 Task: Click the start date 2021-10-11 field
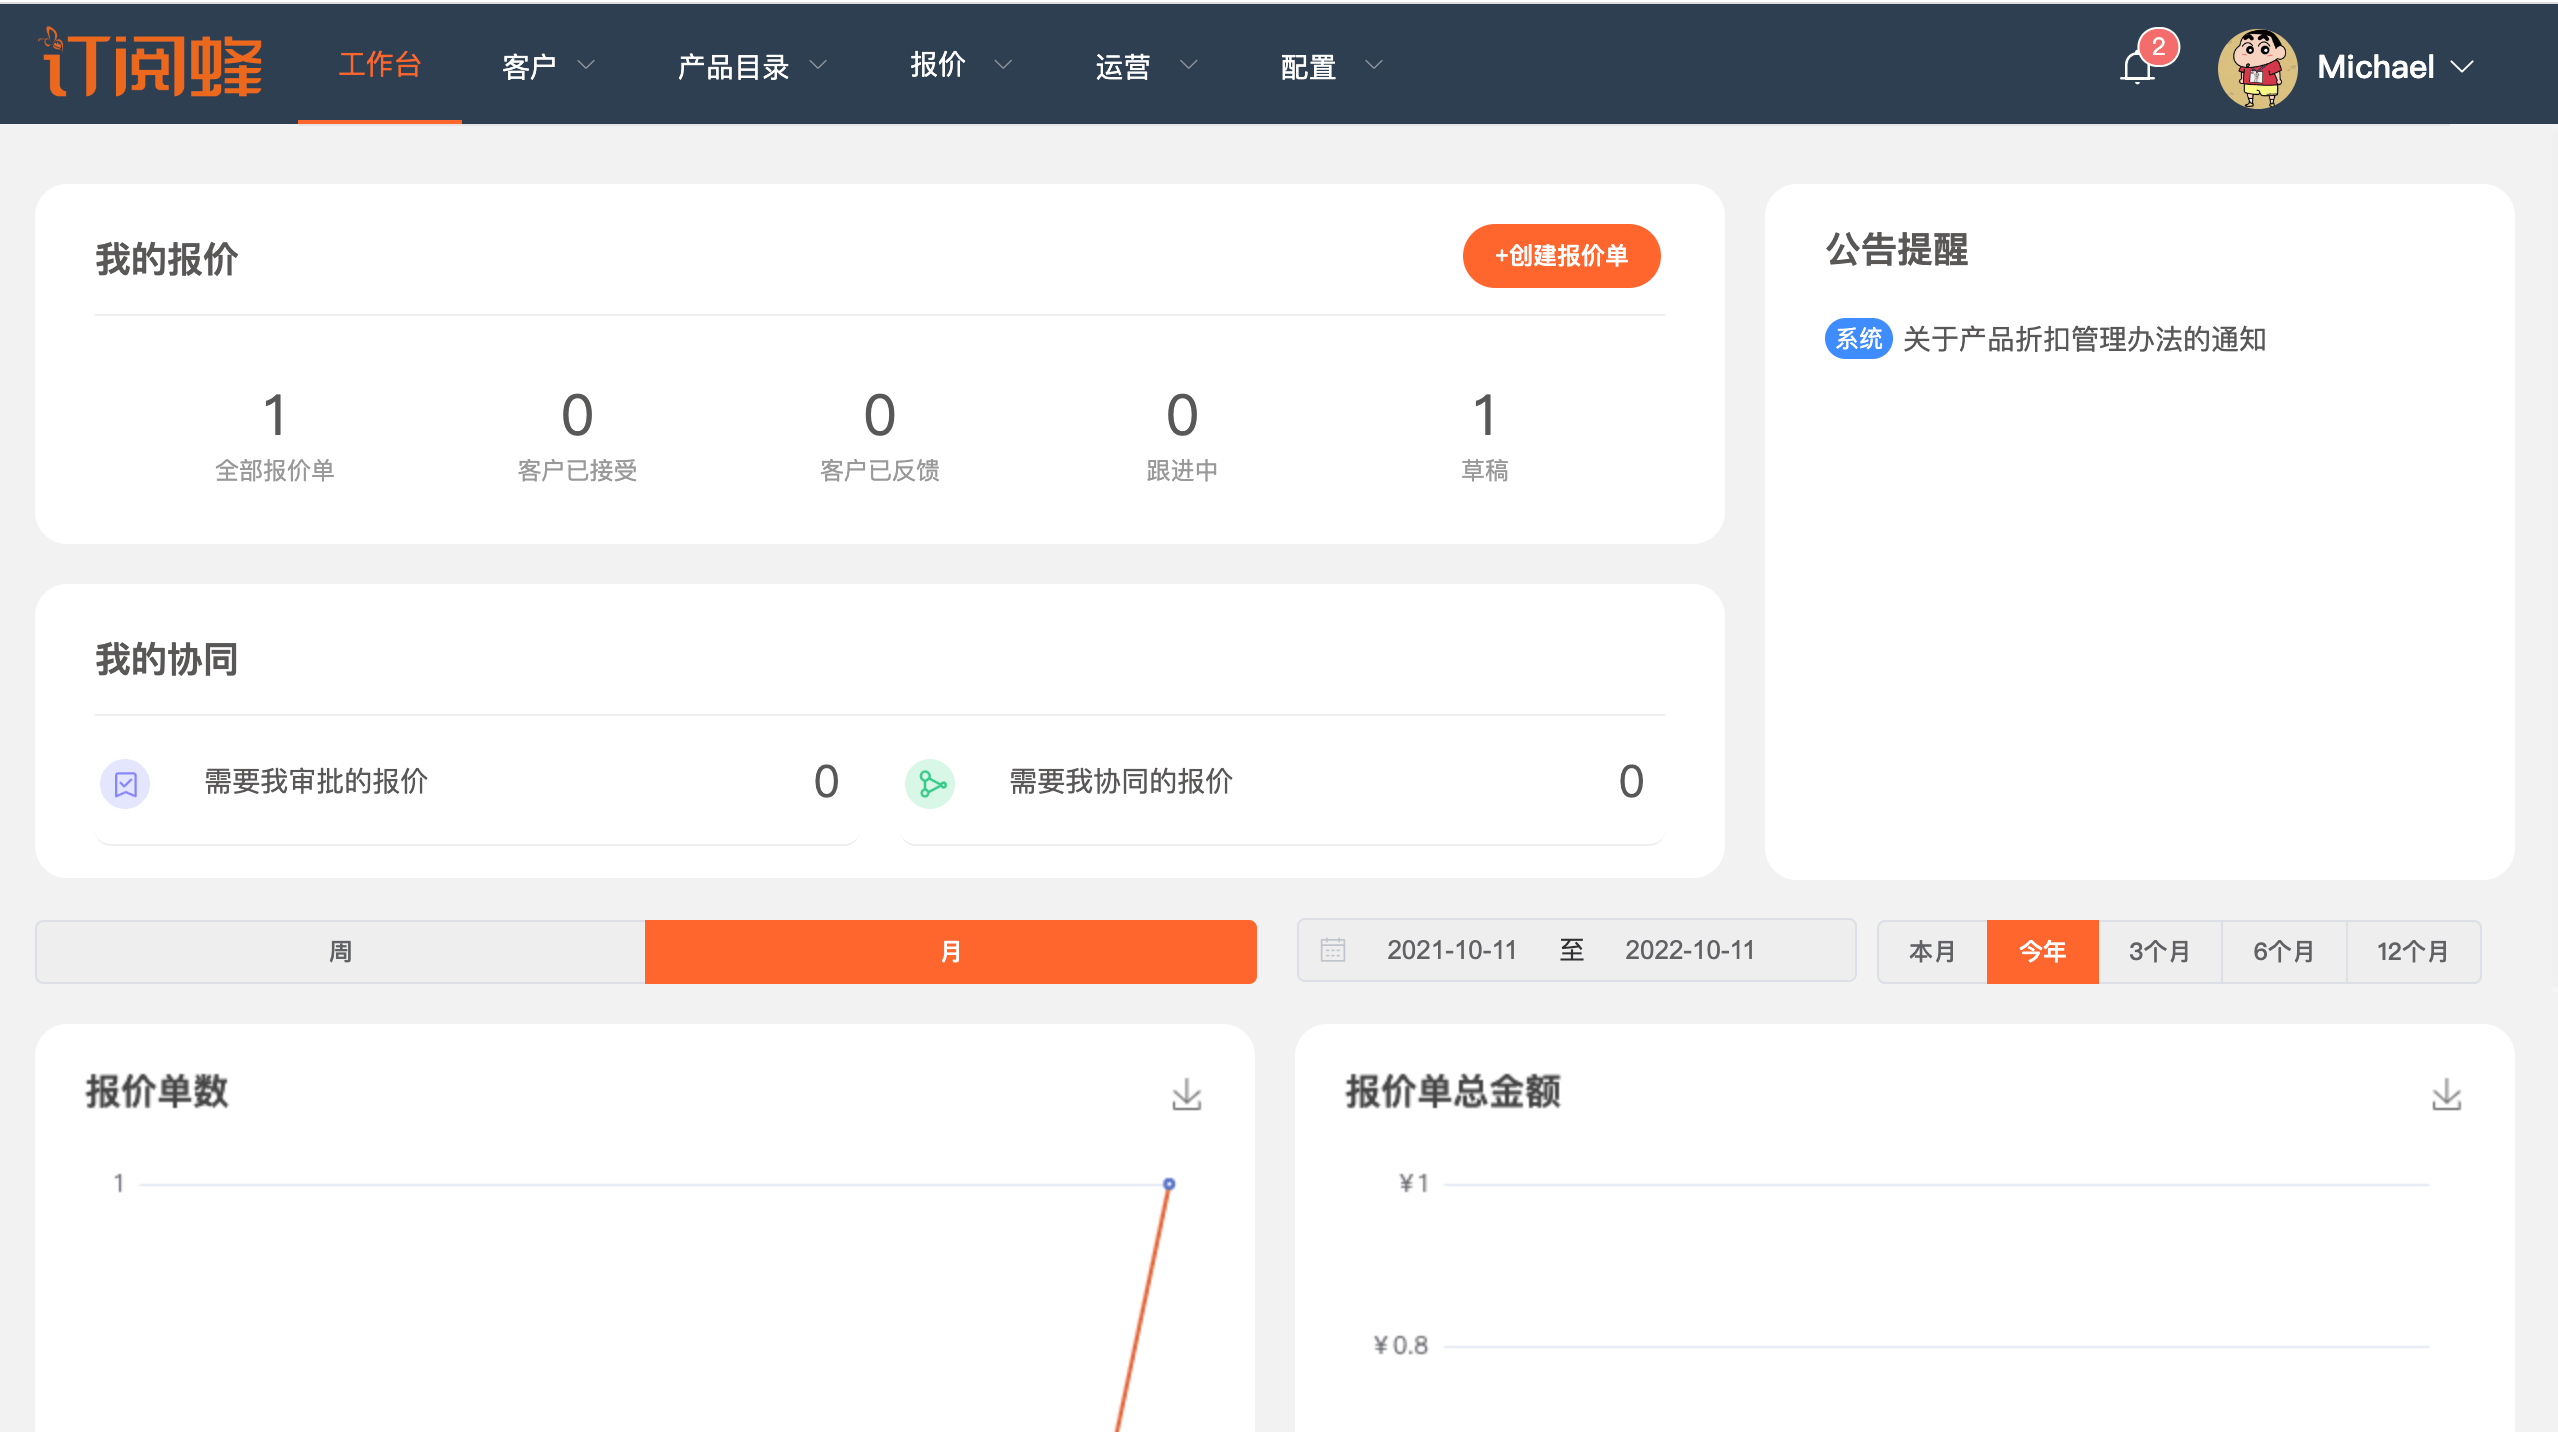(x=1451, y=950)
